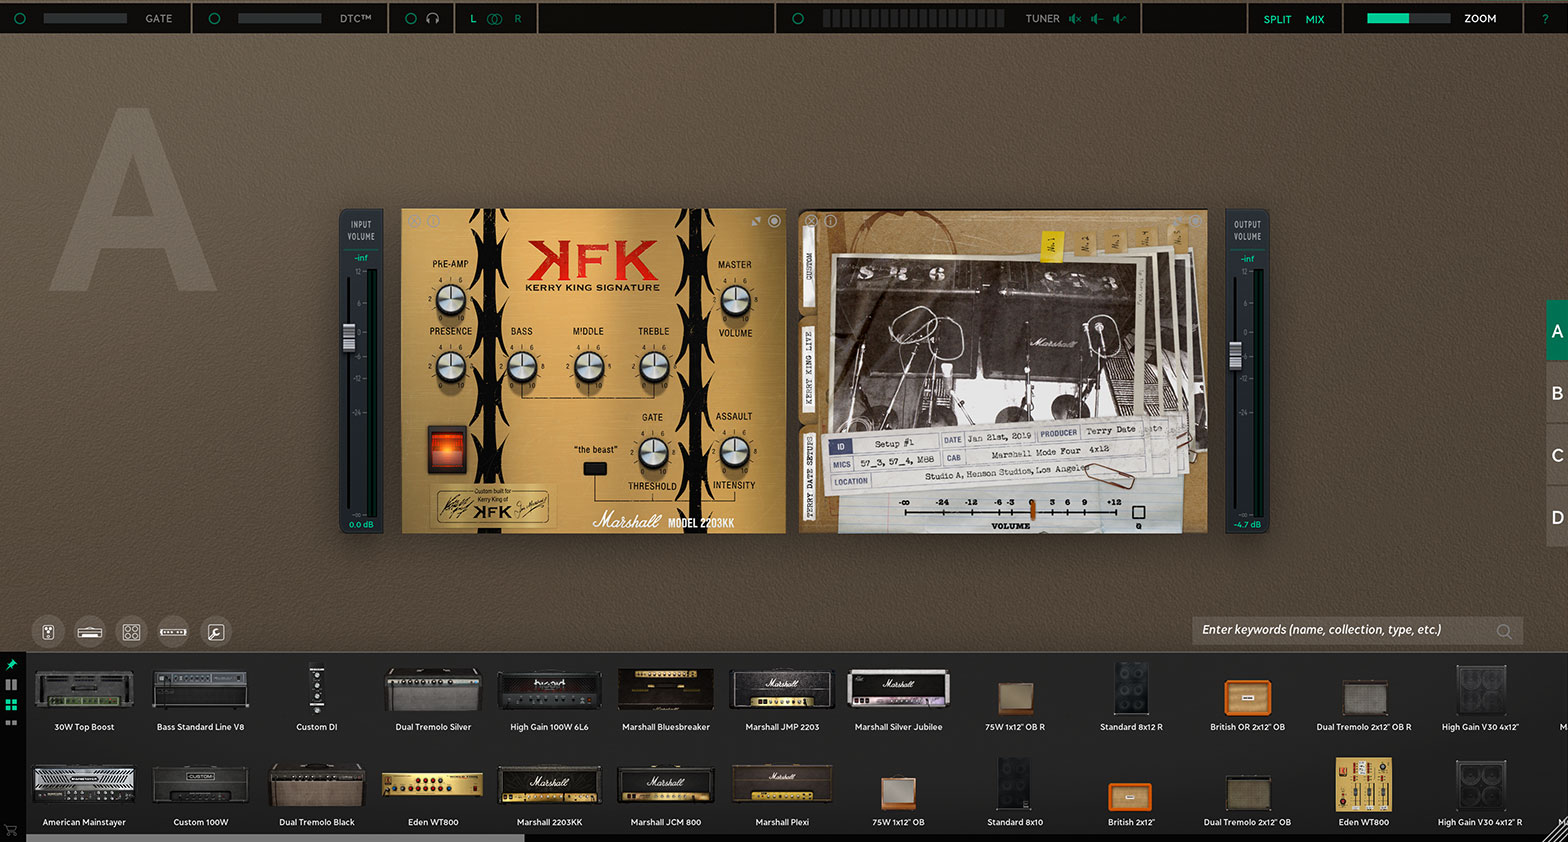
Task: Select the Kerry King Live tab
Action: (x=808, y=368)
